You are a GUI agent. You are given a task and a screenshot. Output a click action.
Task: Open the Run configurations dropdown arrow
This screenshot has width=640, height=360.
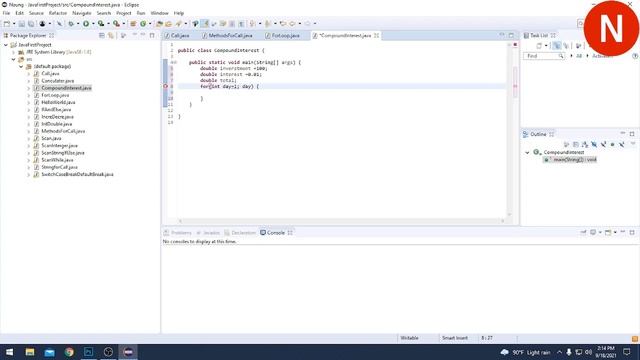coord(93,24)
